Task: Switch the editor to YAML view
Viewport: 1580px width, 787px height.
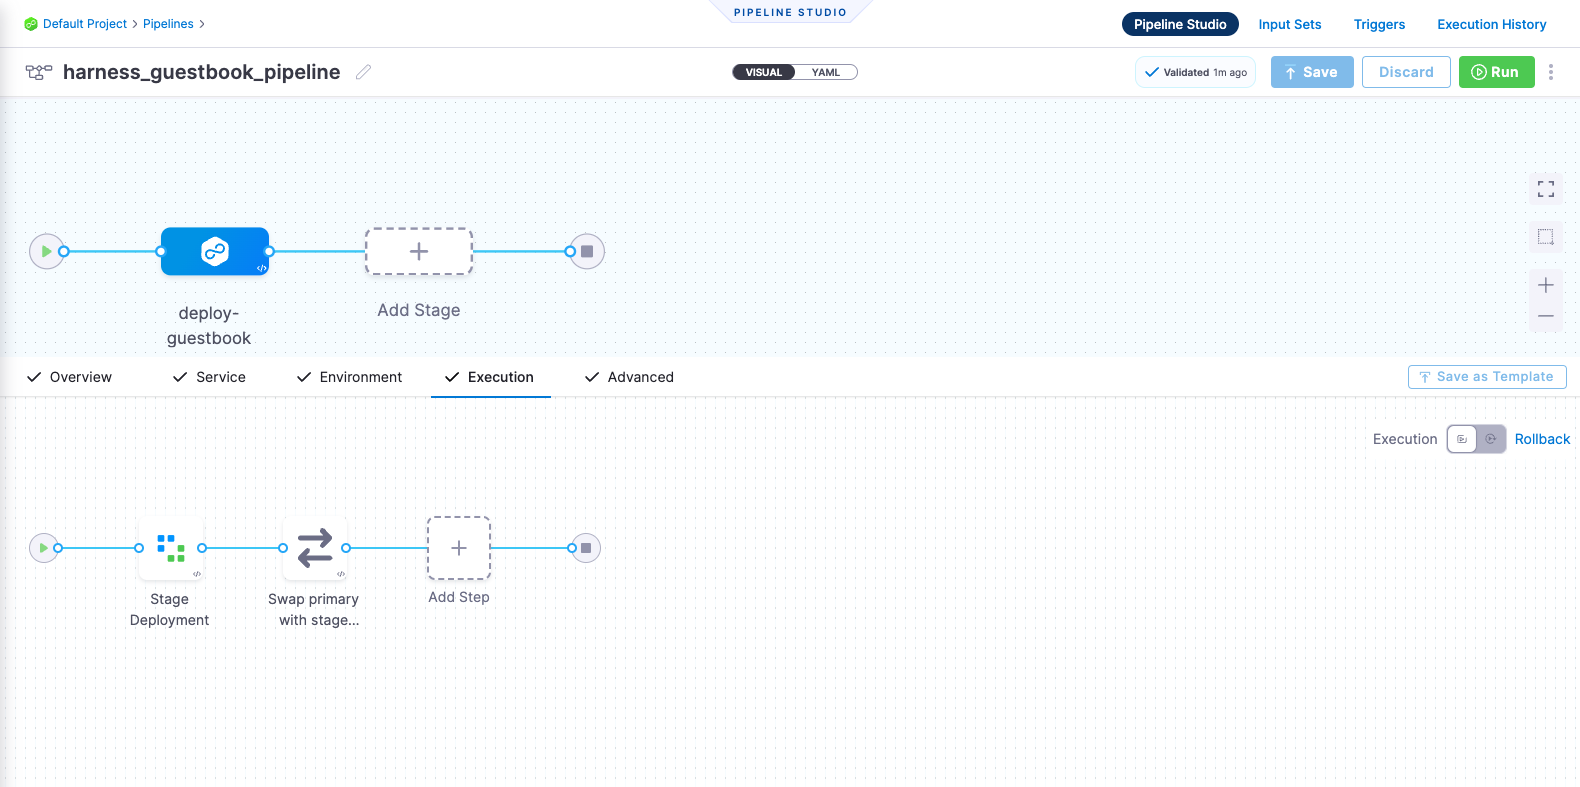Action: [825, 72]
